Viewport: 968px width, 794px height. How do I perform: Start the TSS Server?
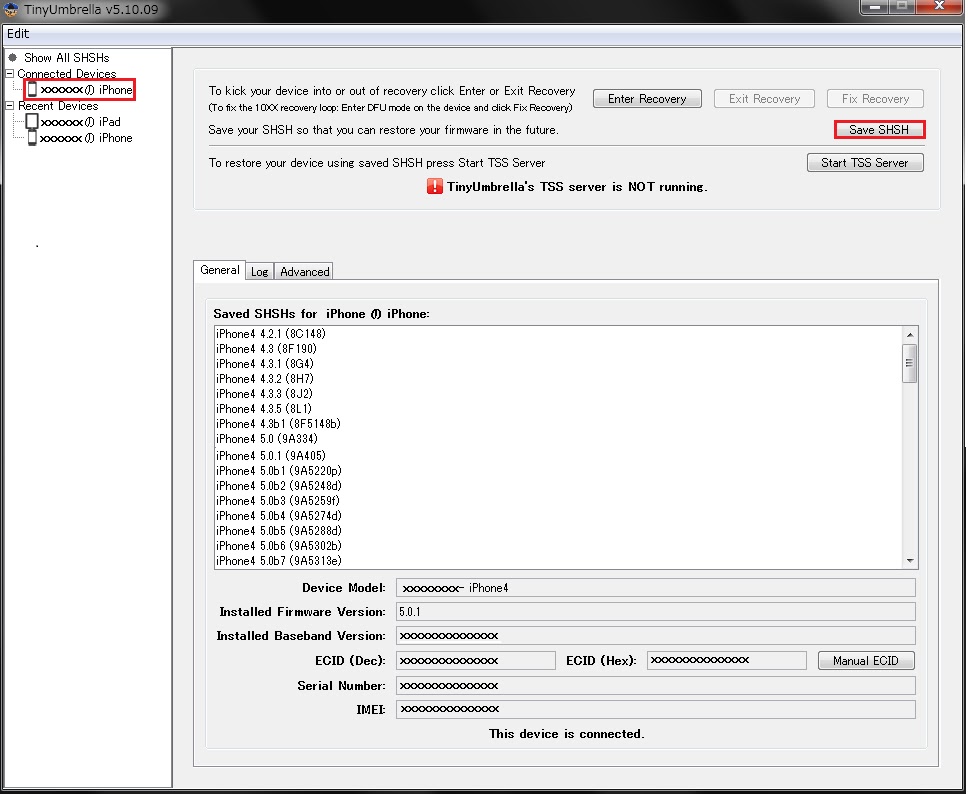864,162
